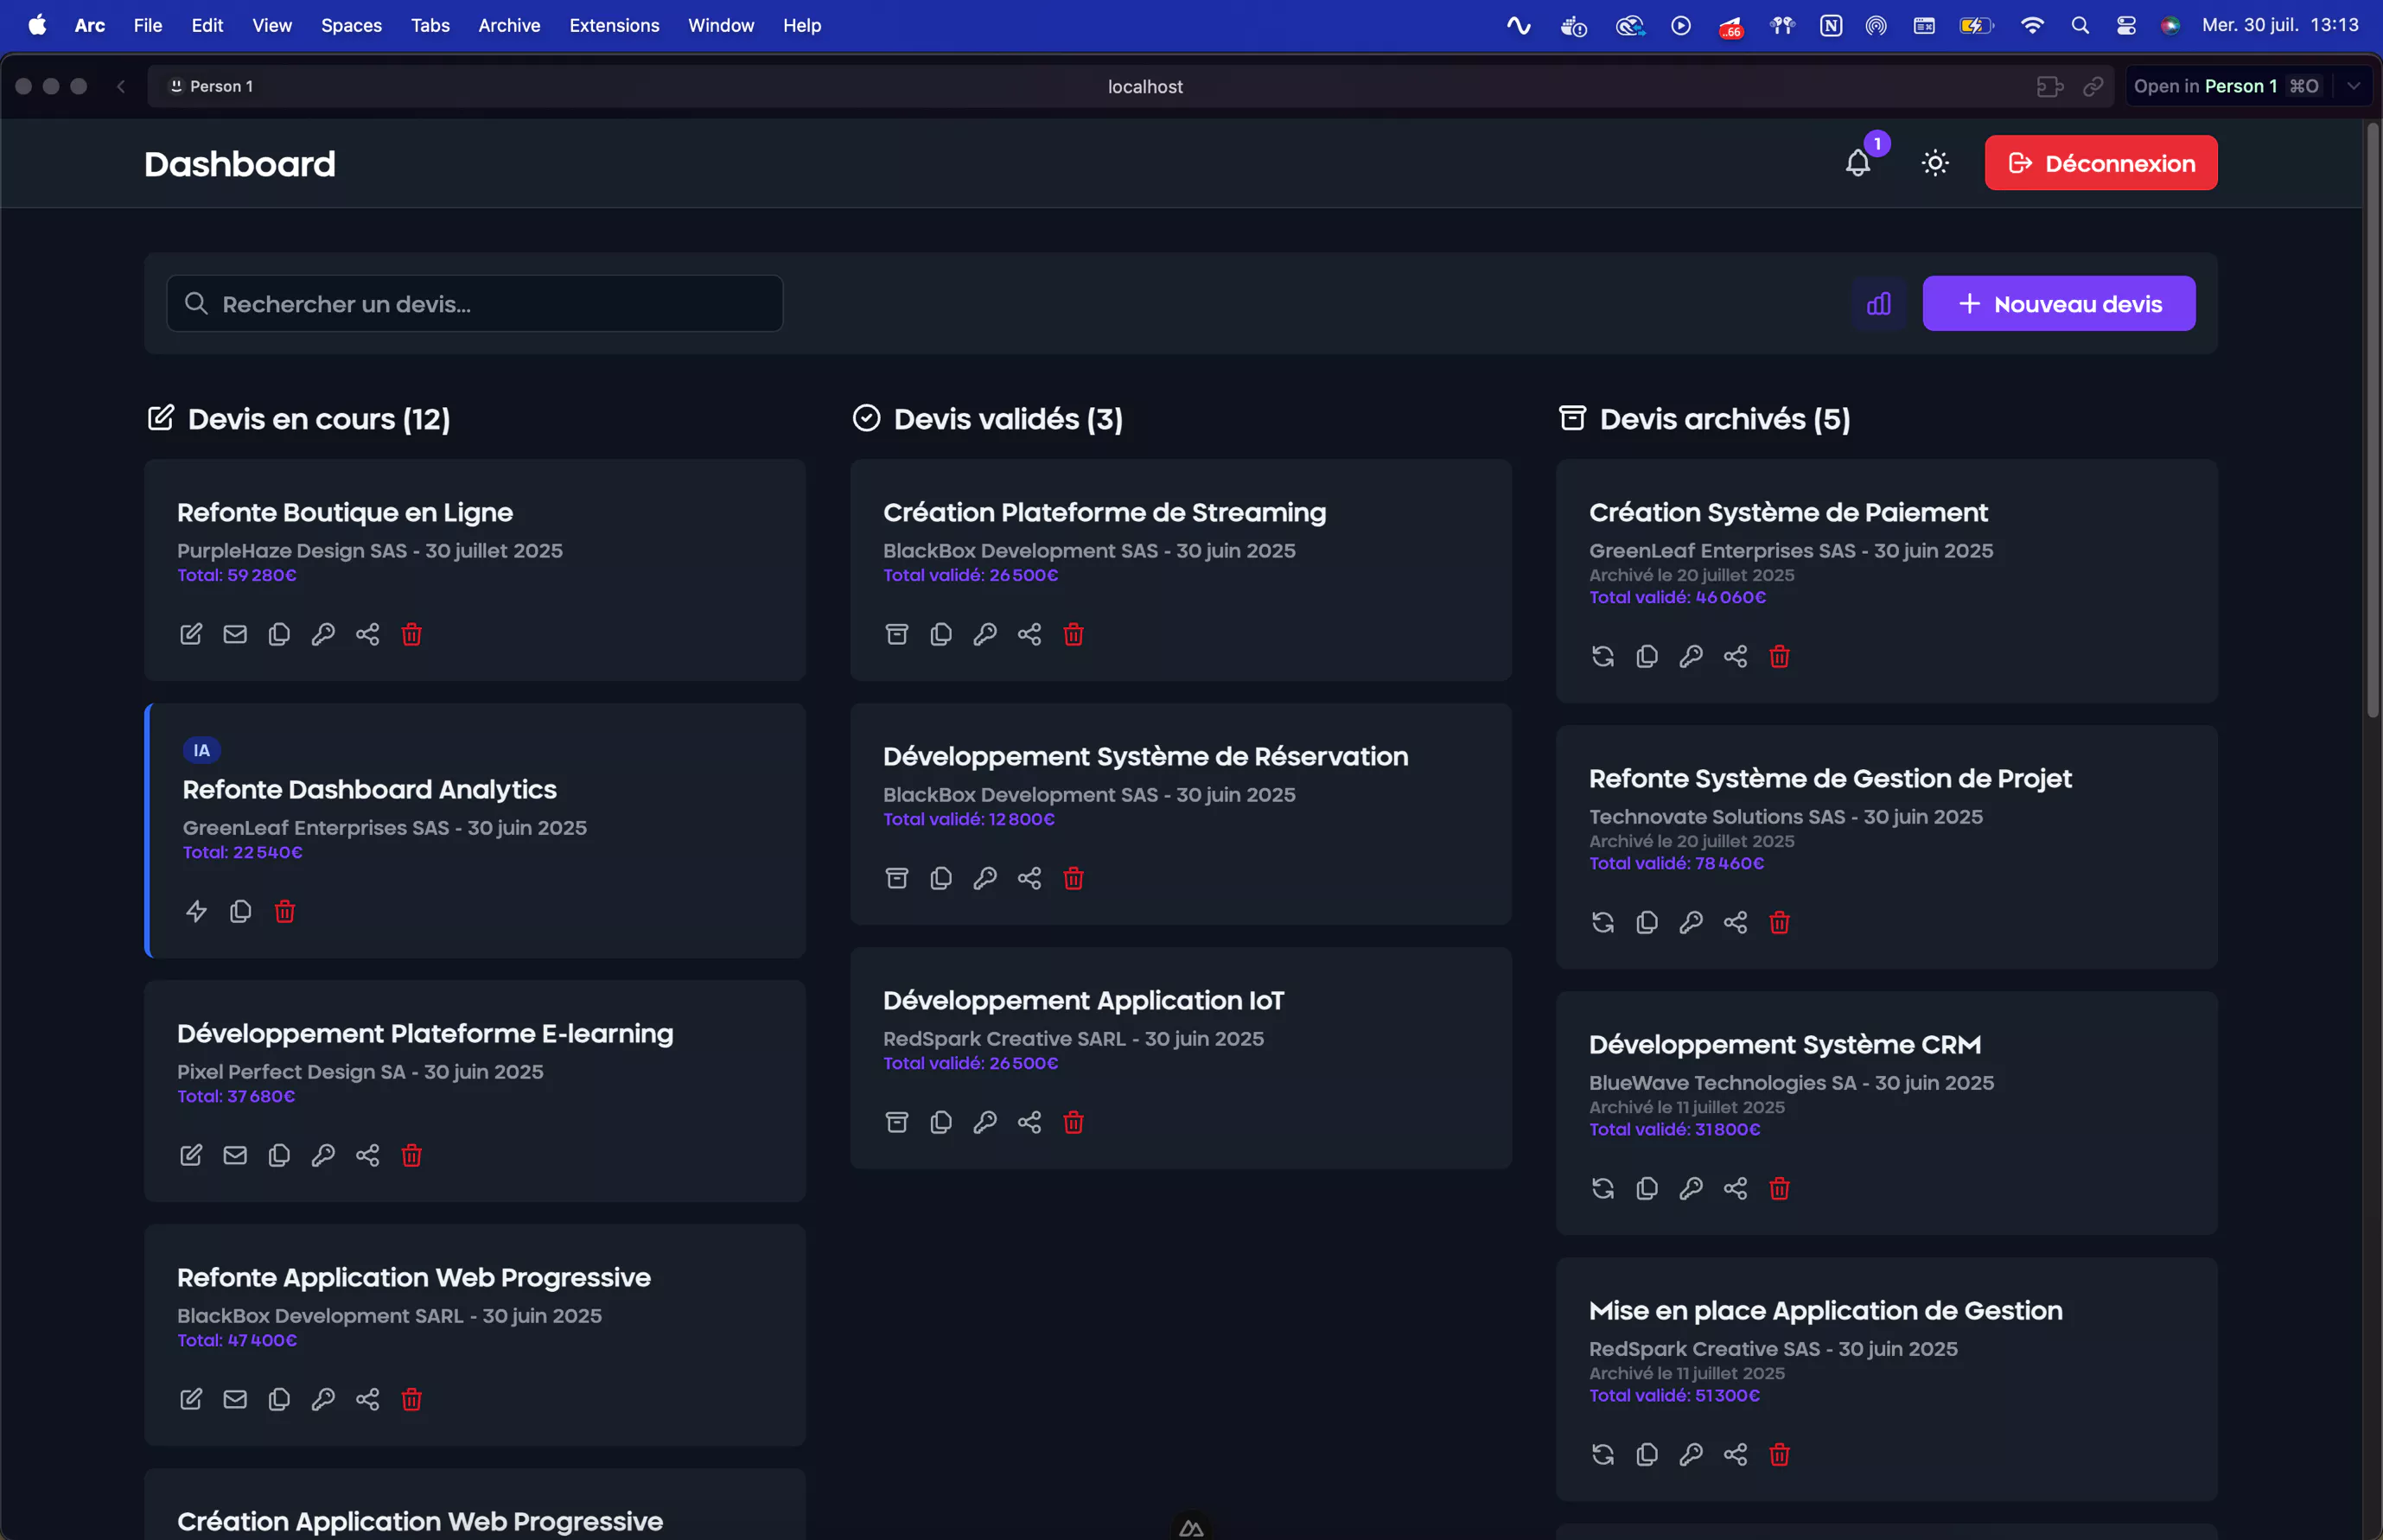Click key icon on Développement Système de Réservation

point(985,878)
